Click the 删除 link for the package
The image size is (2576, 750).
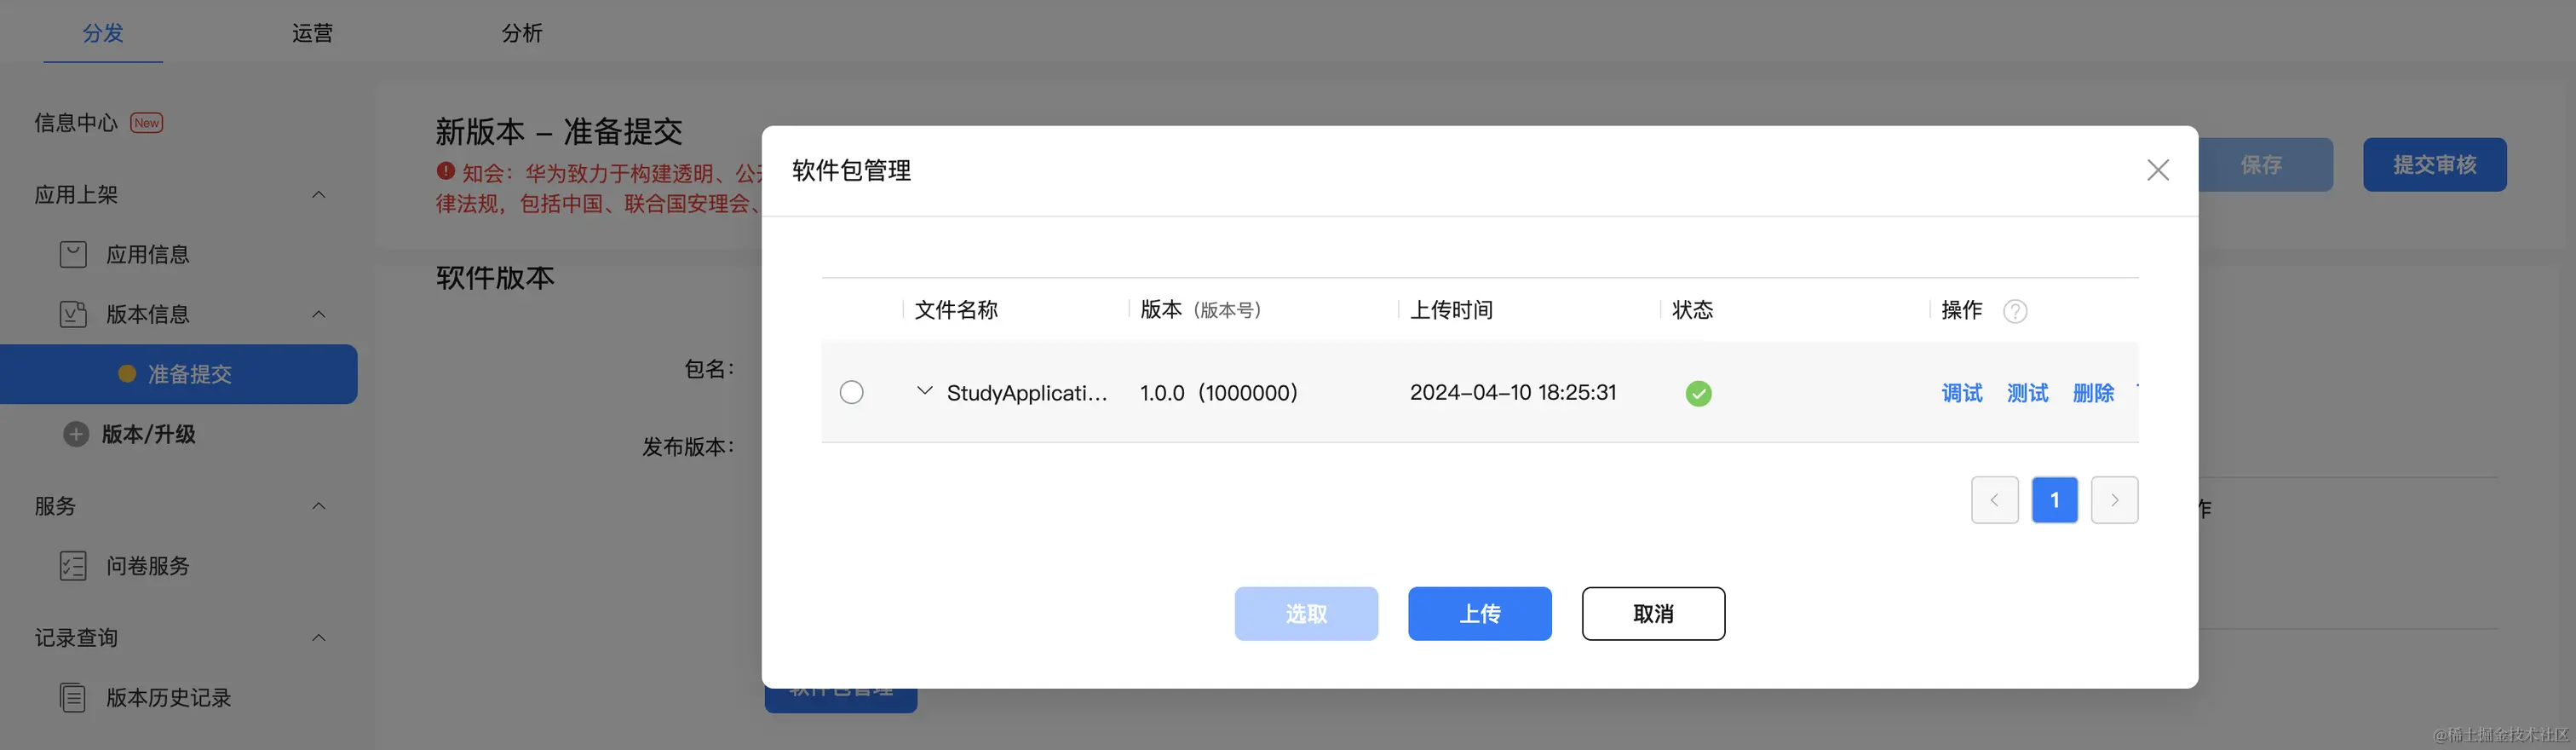[2093, 393]
